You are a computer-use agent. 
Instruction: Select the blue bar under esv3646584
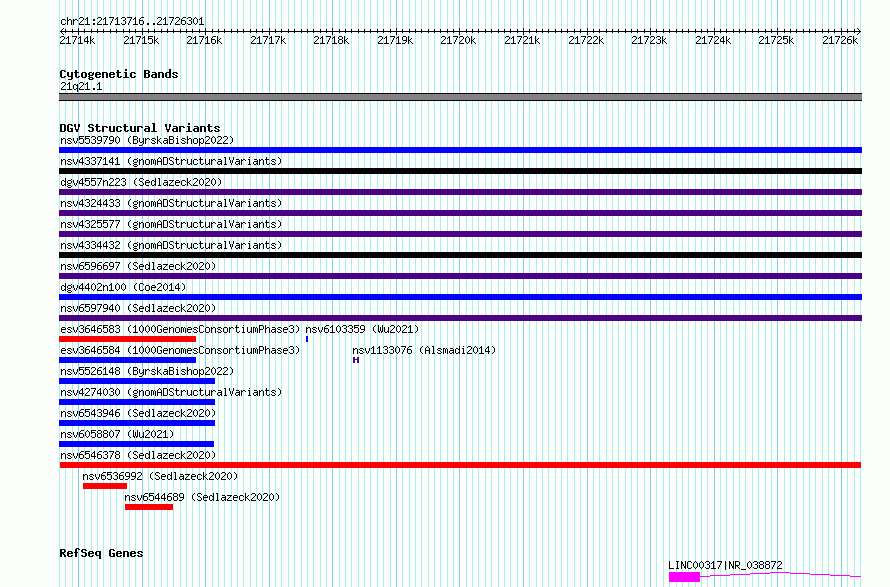[128, 360]
